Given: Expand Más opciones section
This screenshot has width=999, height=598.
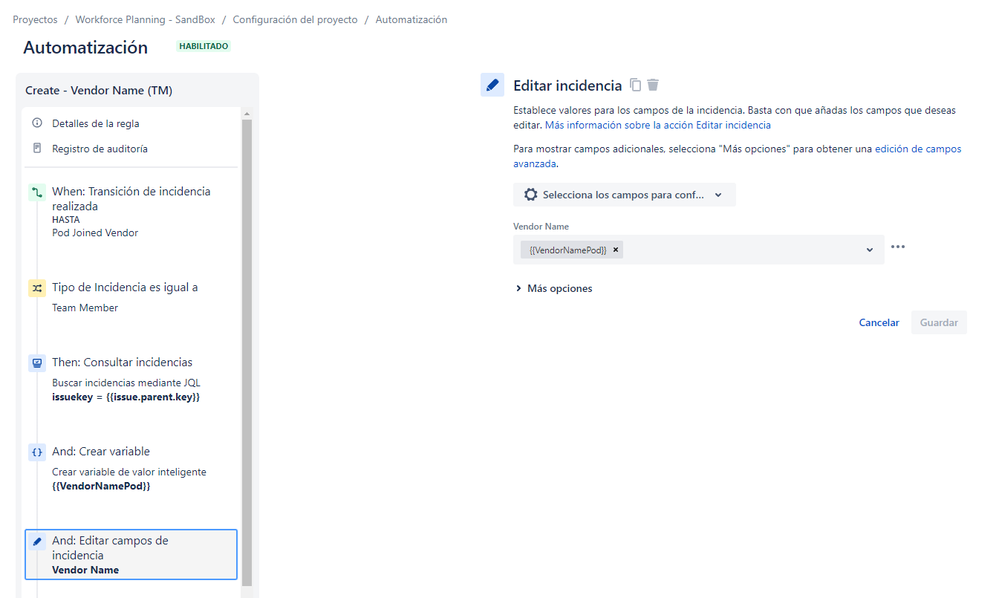Looking at the screenshot, I should coord(554,288).
